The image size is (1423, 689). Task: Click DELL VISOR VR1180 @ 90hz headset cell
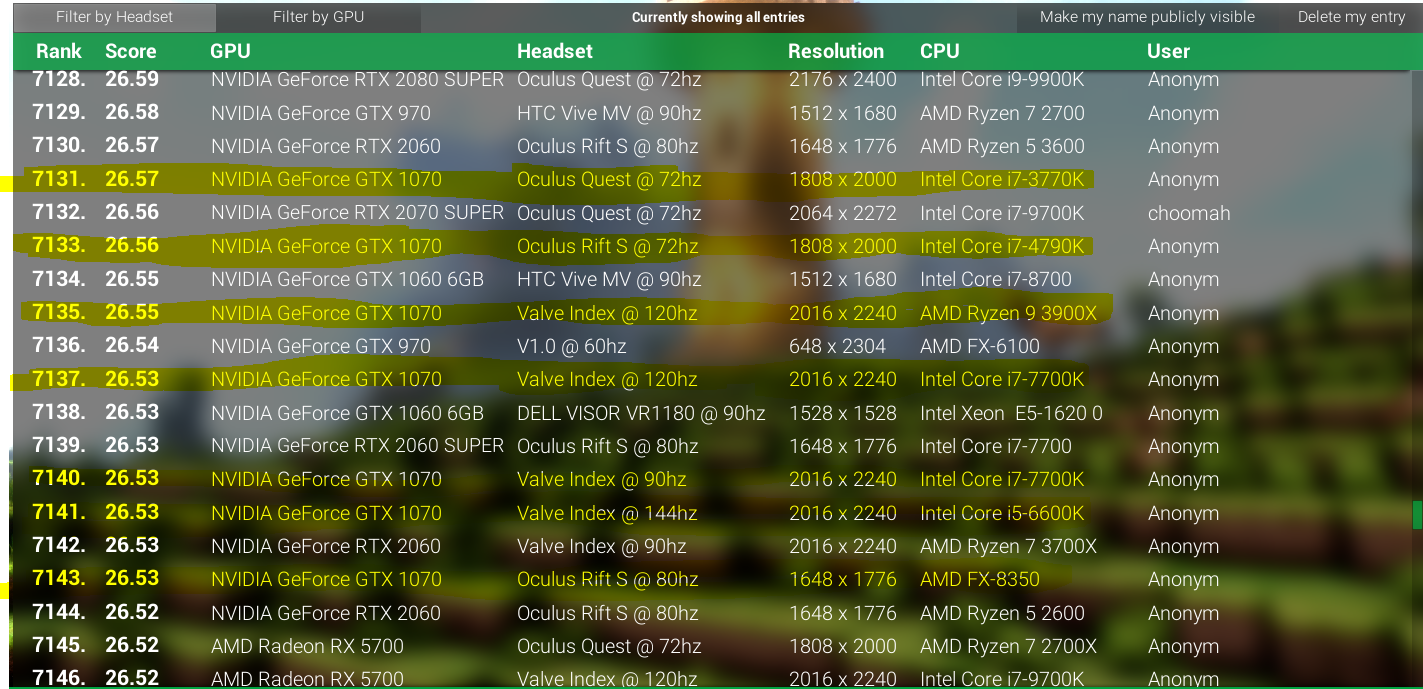point(641,413)
